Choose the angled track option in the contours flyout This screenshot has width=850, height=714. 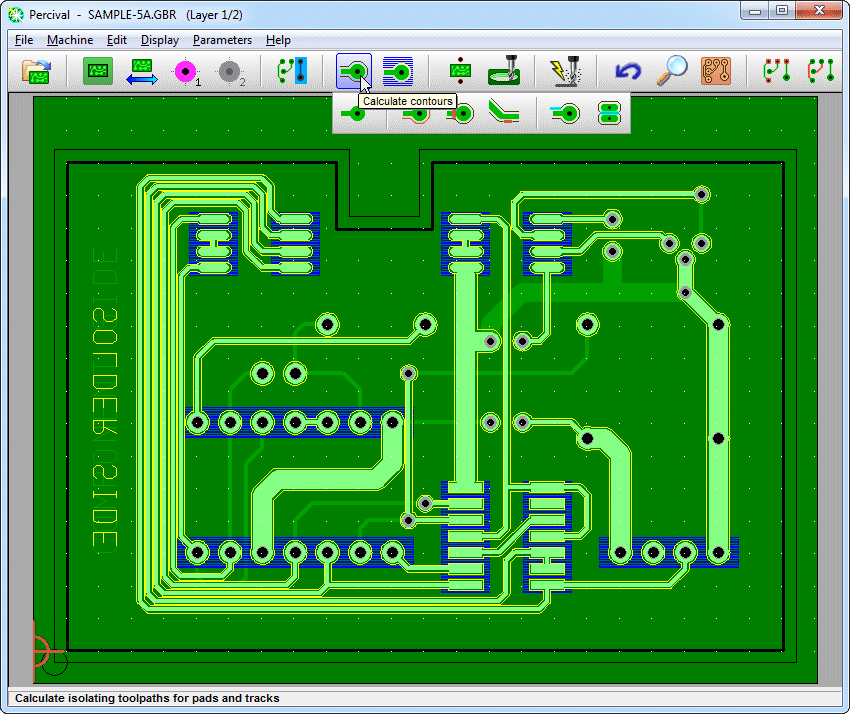coord(504,114)
